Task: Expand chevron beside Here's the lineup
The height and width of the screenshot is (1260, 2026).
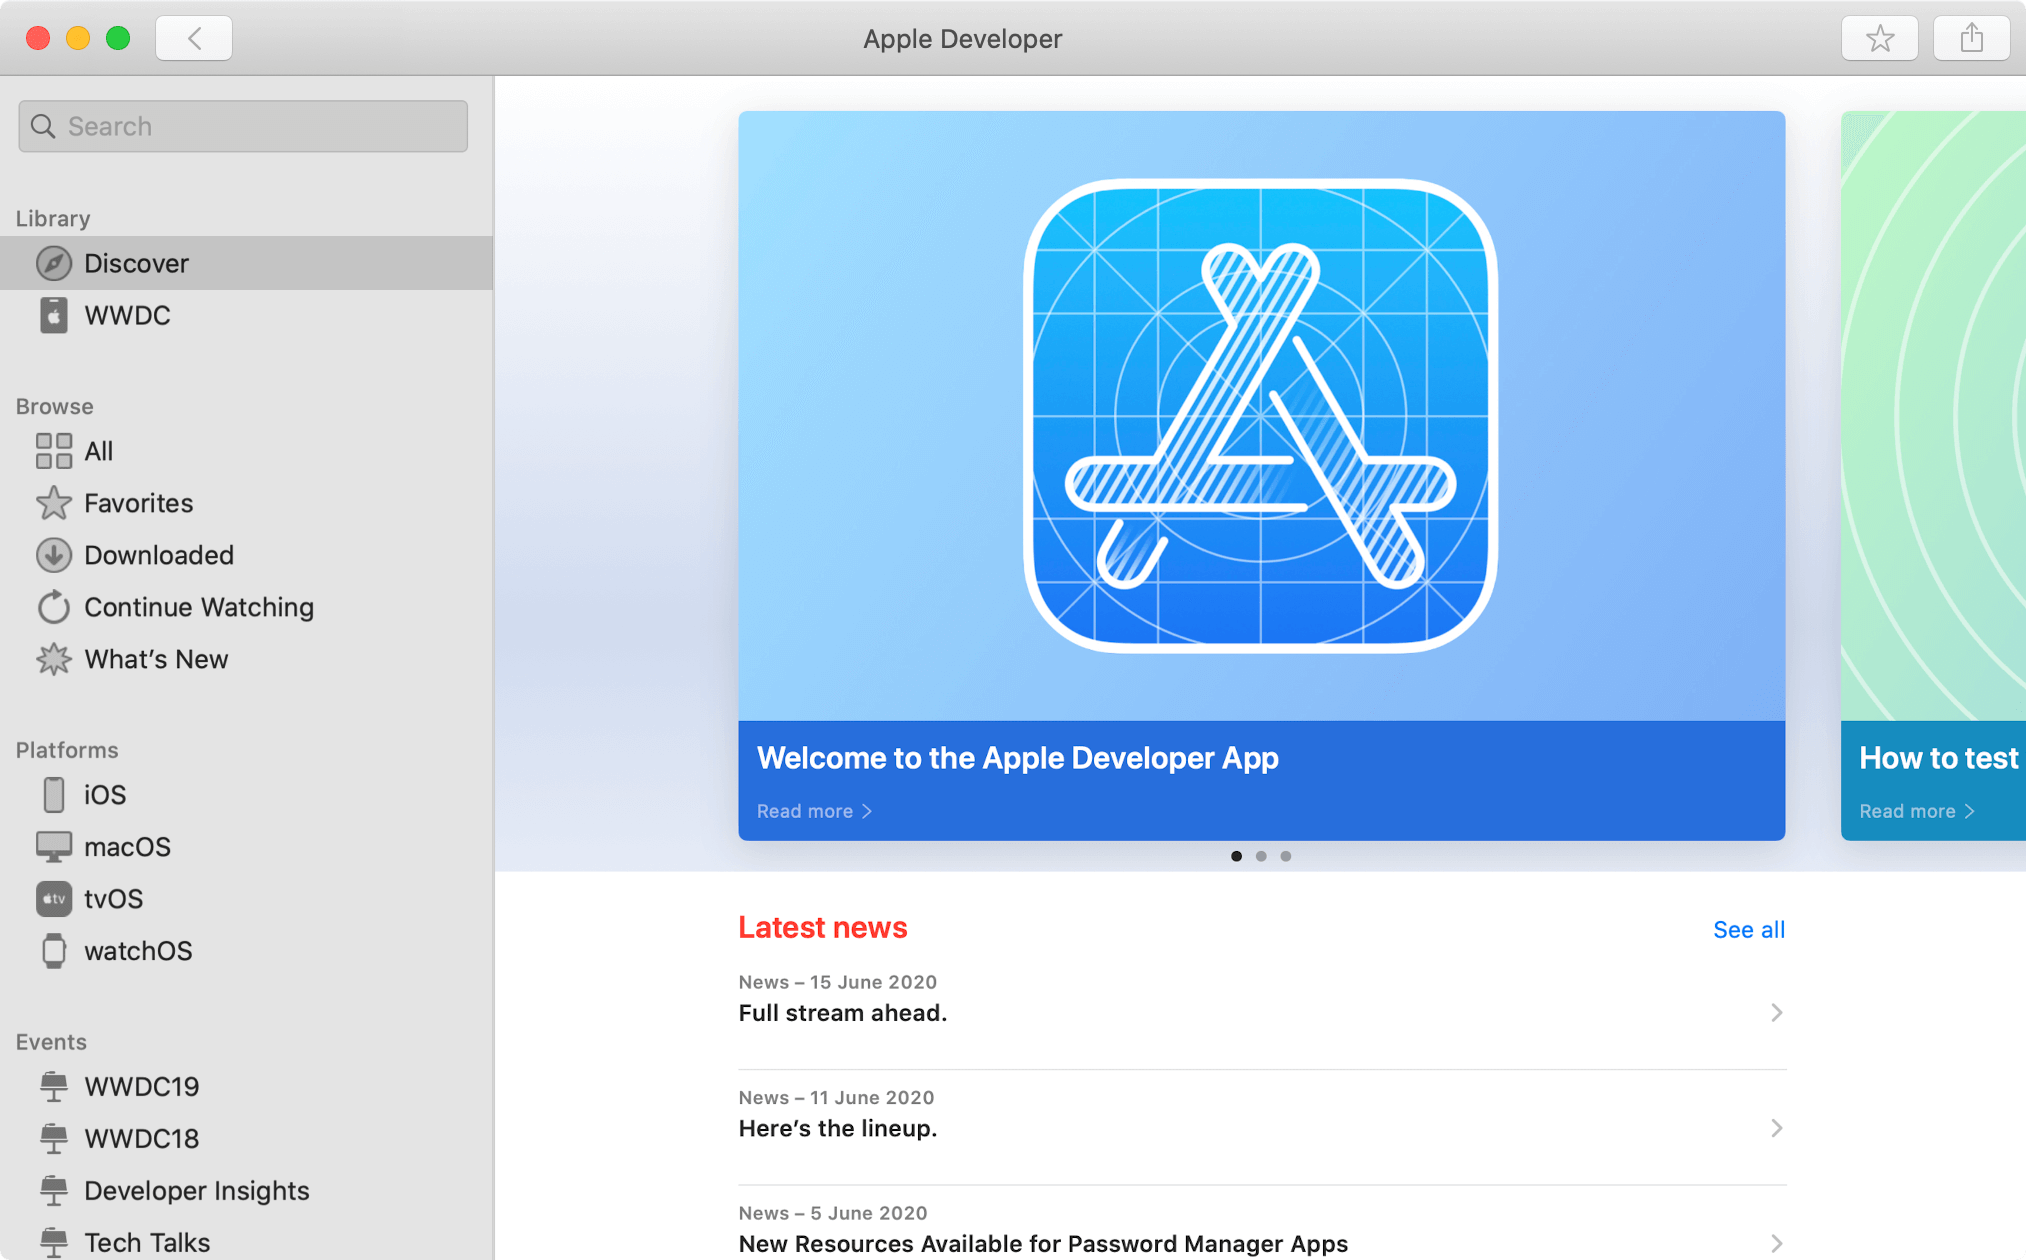Action: tap(1776, 1128)
